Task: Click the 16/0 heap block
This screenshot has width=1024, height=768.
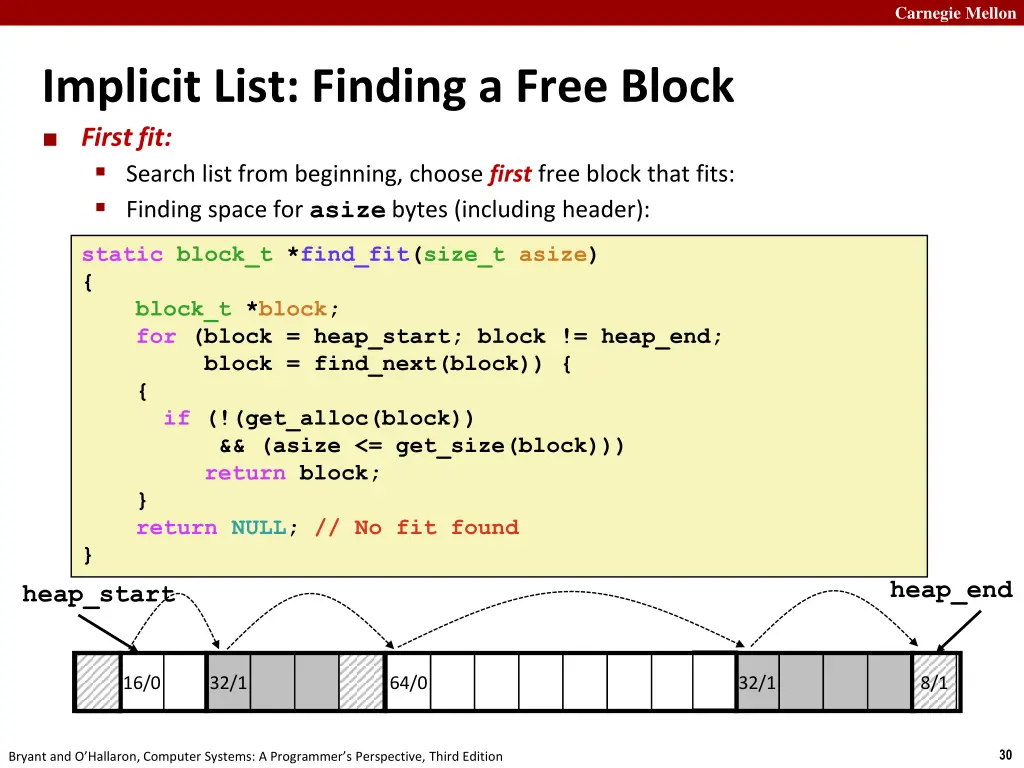Action: click(163, 682)
